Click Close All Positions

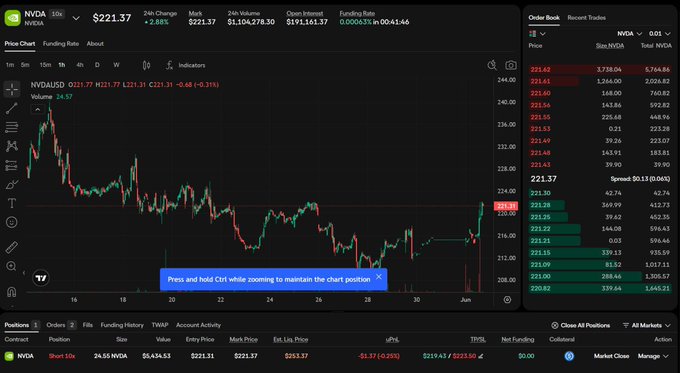581,325
